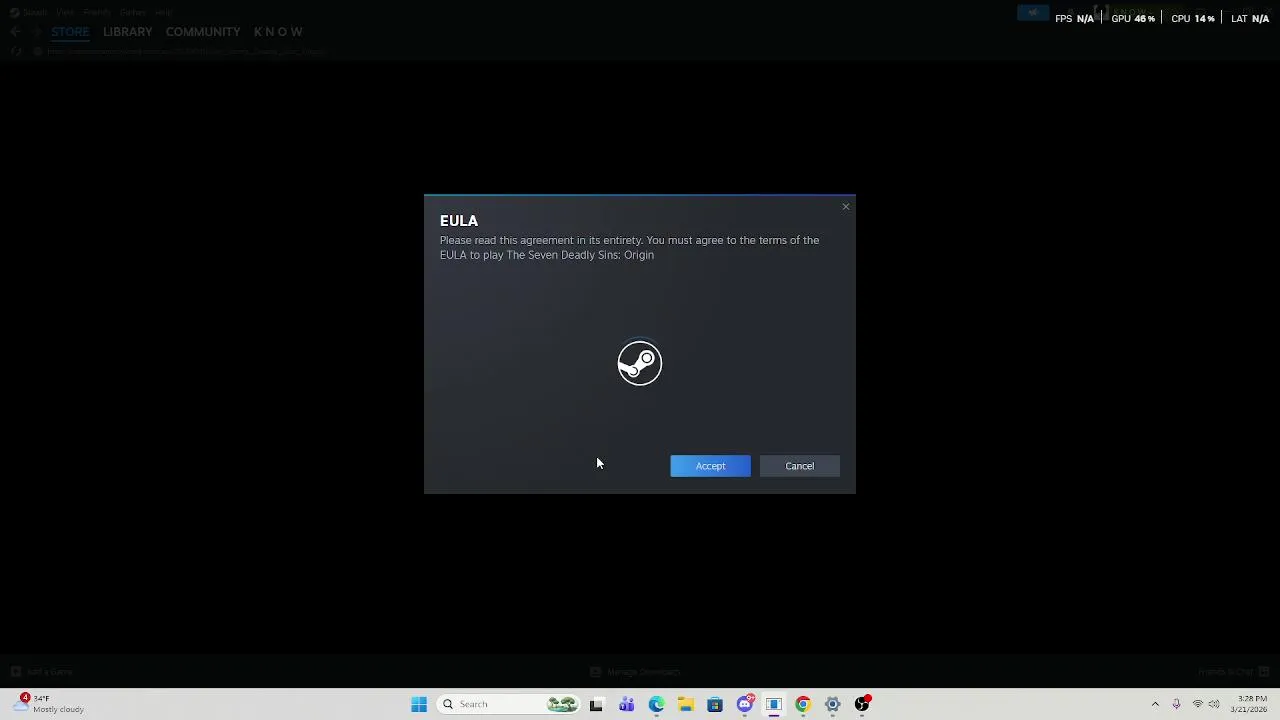Viewport: 1280px width, 720px height.
Task: Open Discord from the taskbar
Action: click(744, 704)
